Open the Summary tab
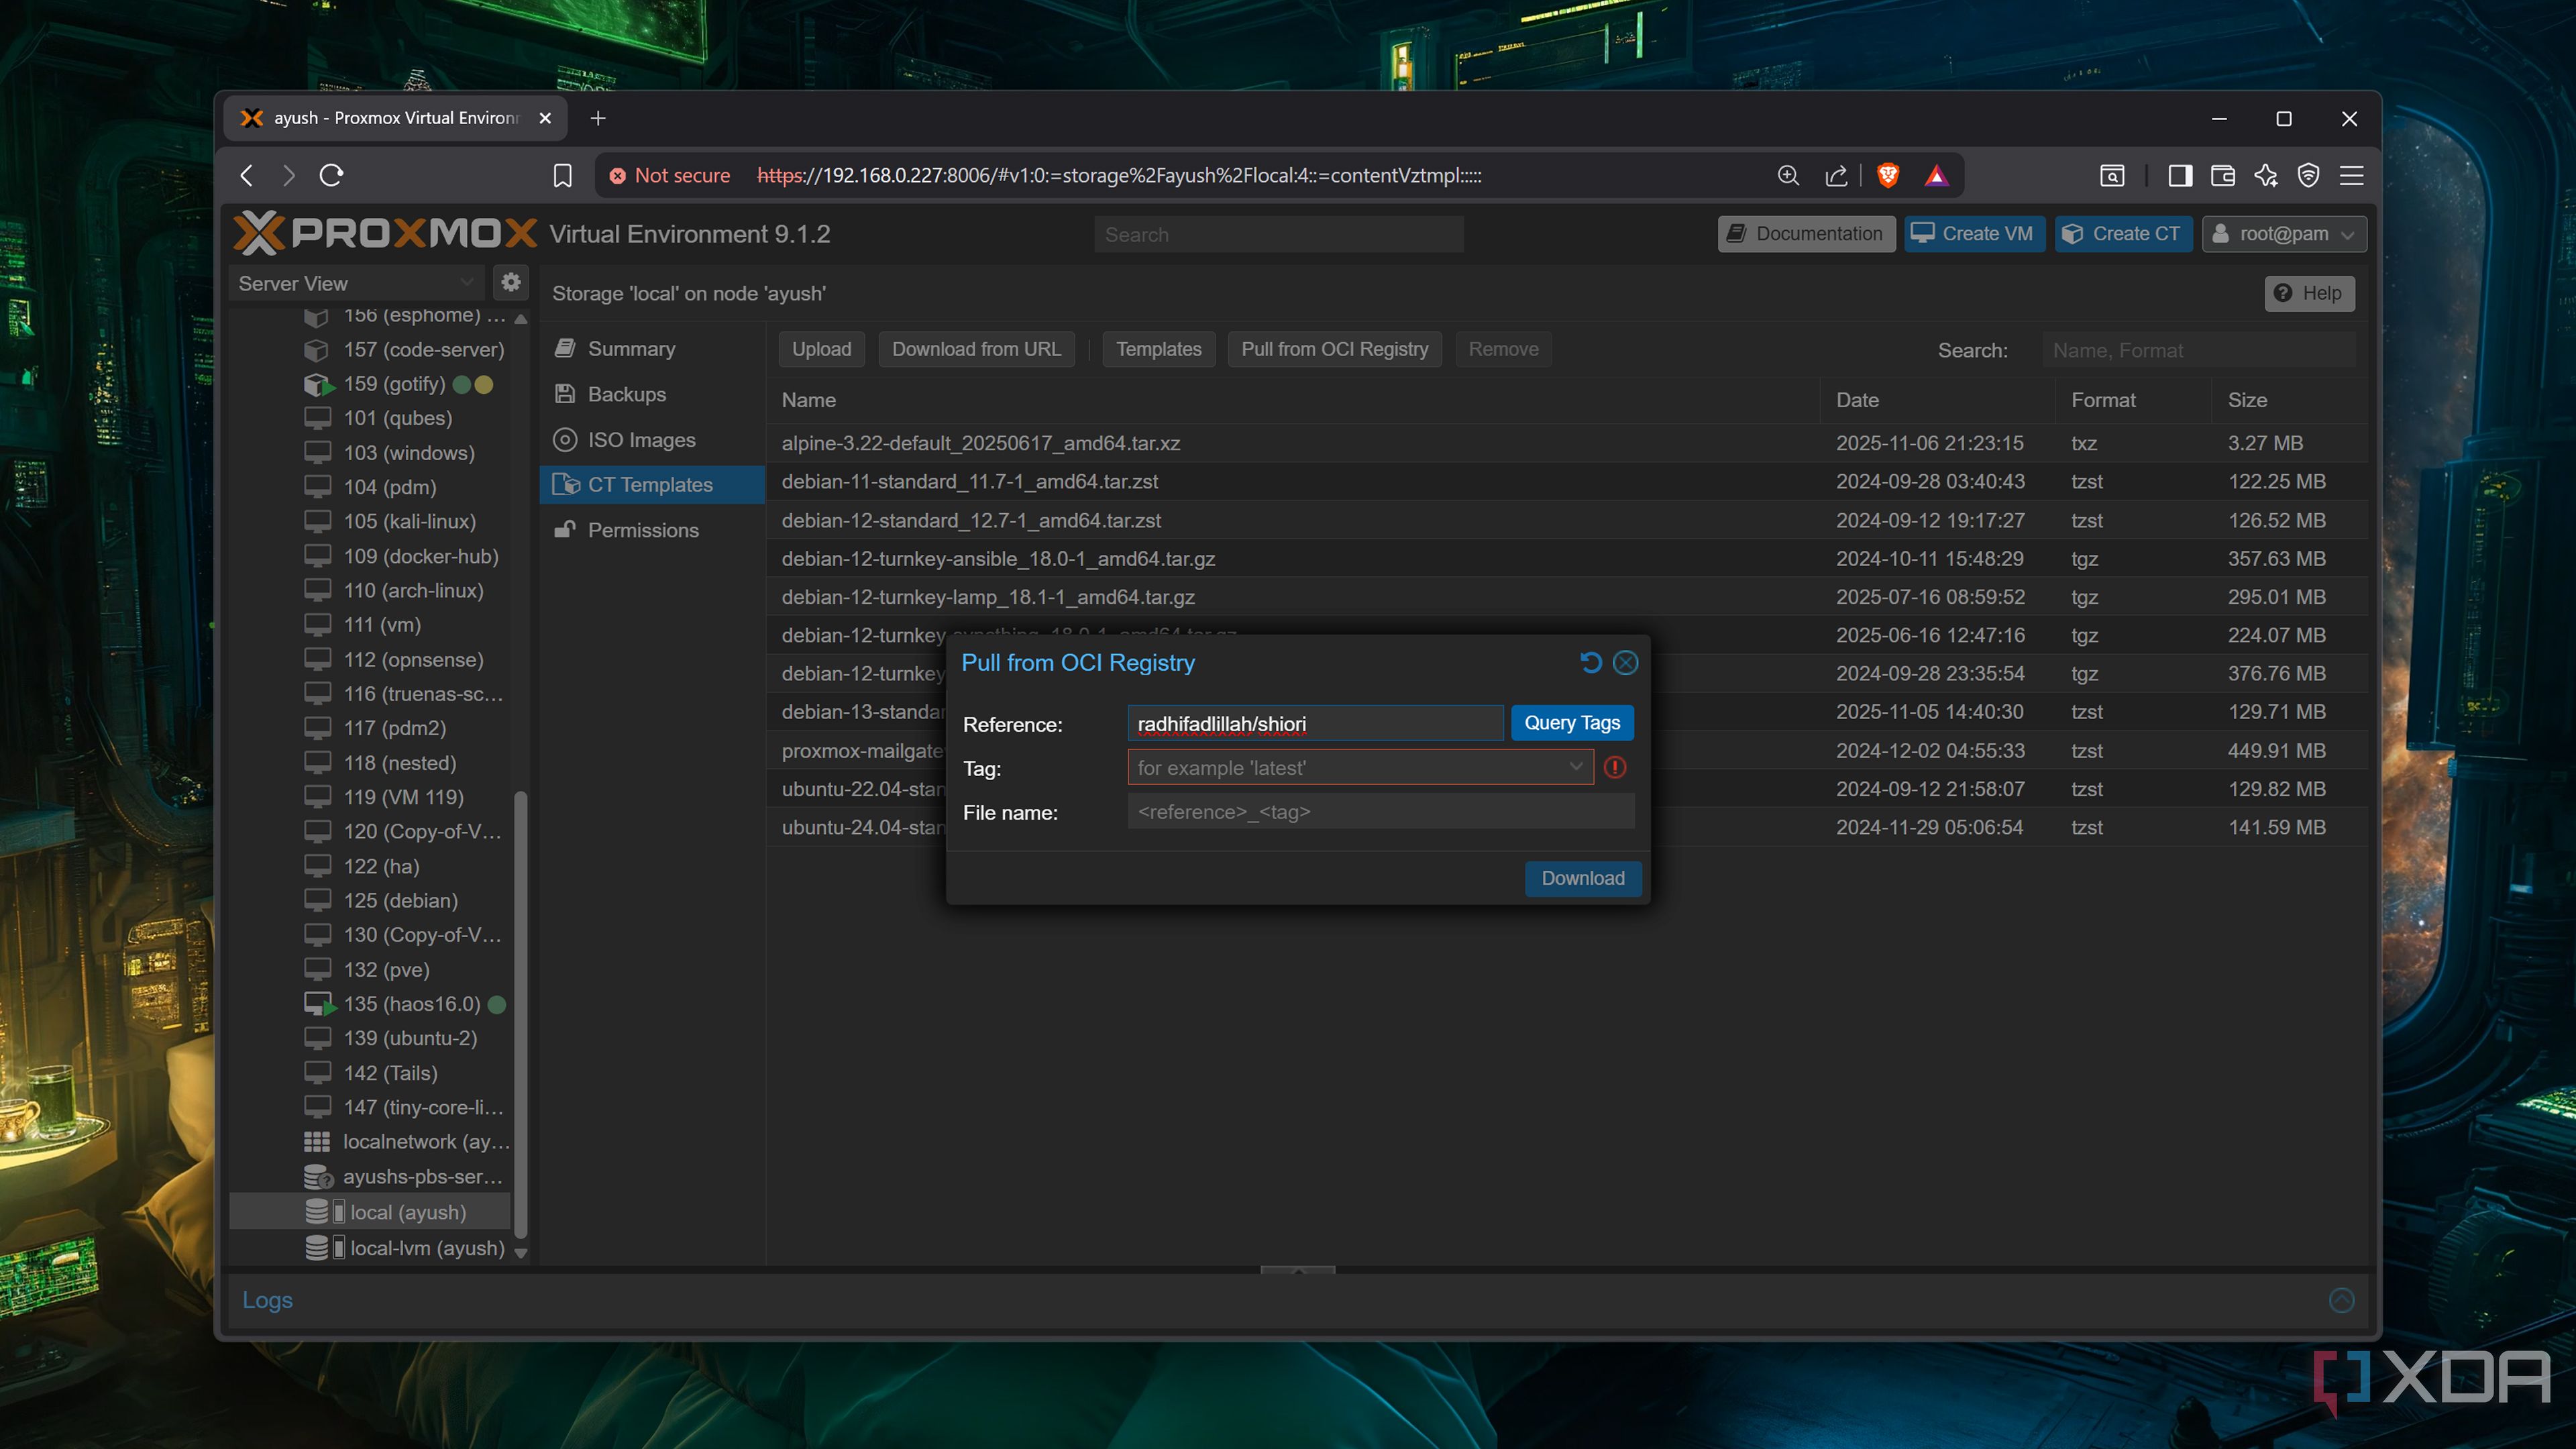 [652, 349]
